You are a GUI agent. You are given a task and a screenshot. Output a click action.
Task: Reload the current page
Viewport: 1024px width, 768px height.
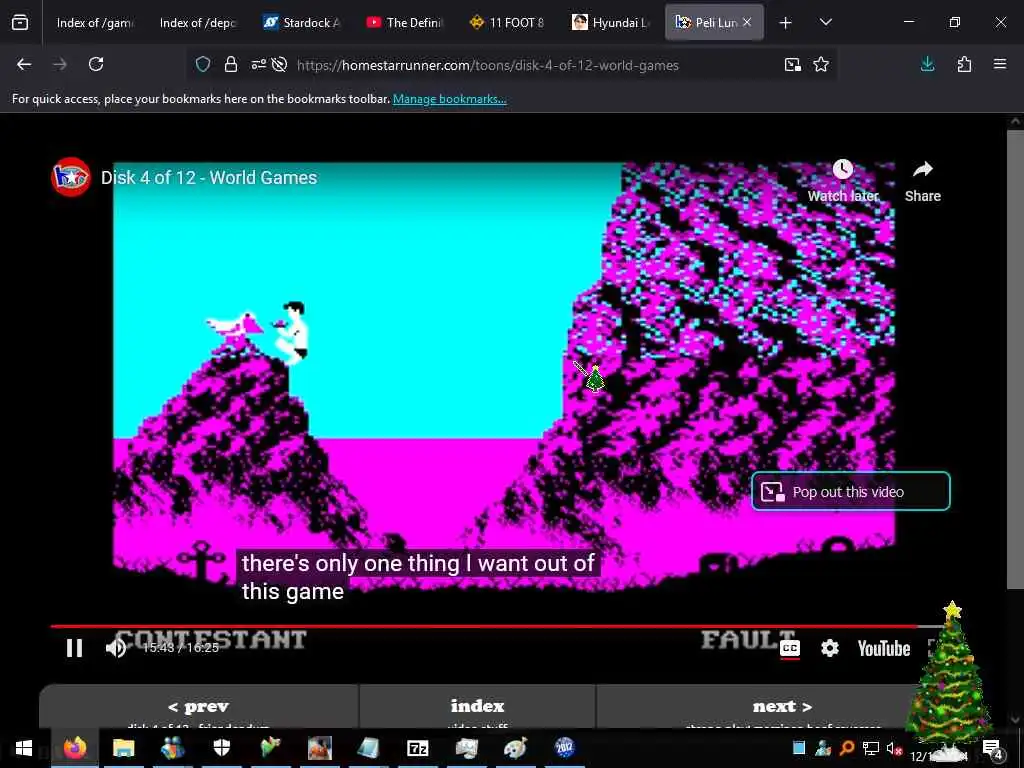pyautogui.click(x=96, y=64)
